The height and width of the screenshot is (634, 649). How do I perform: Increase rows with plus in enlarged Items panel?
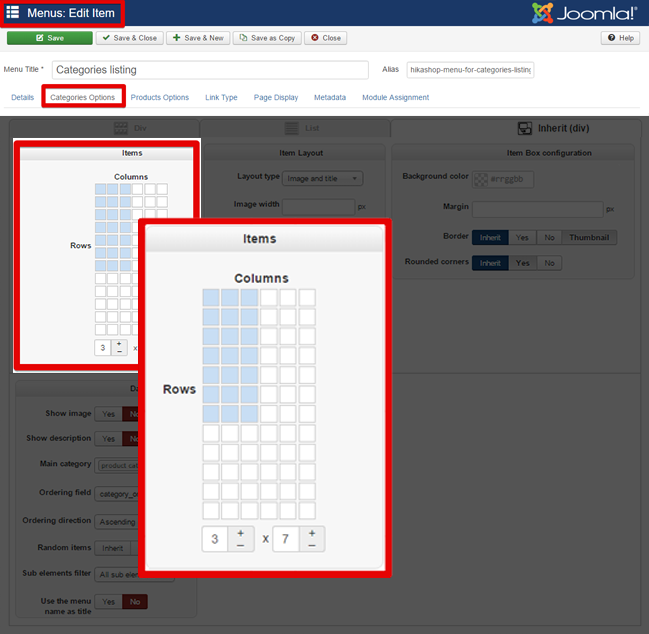[312, 533]
